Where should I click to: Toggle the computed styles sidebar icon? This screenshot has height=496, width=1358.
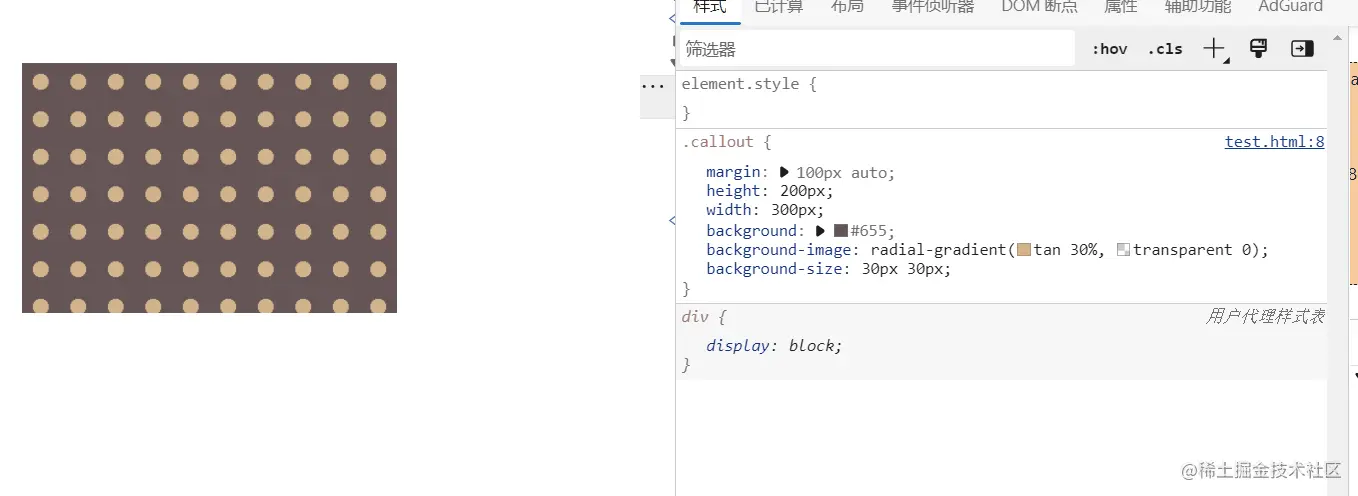pos(1302,48)
